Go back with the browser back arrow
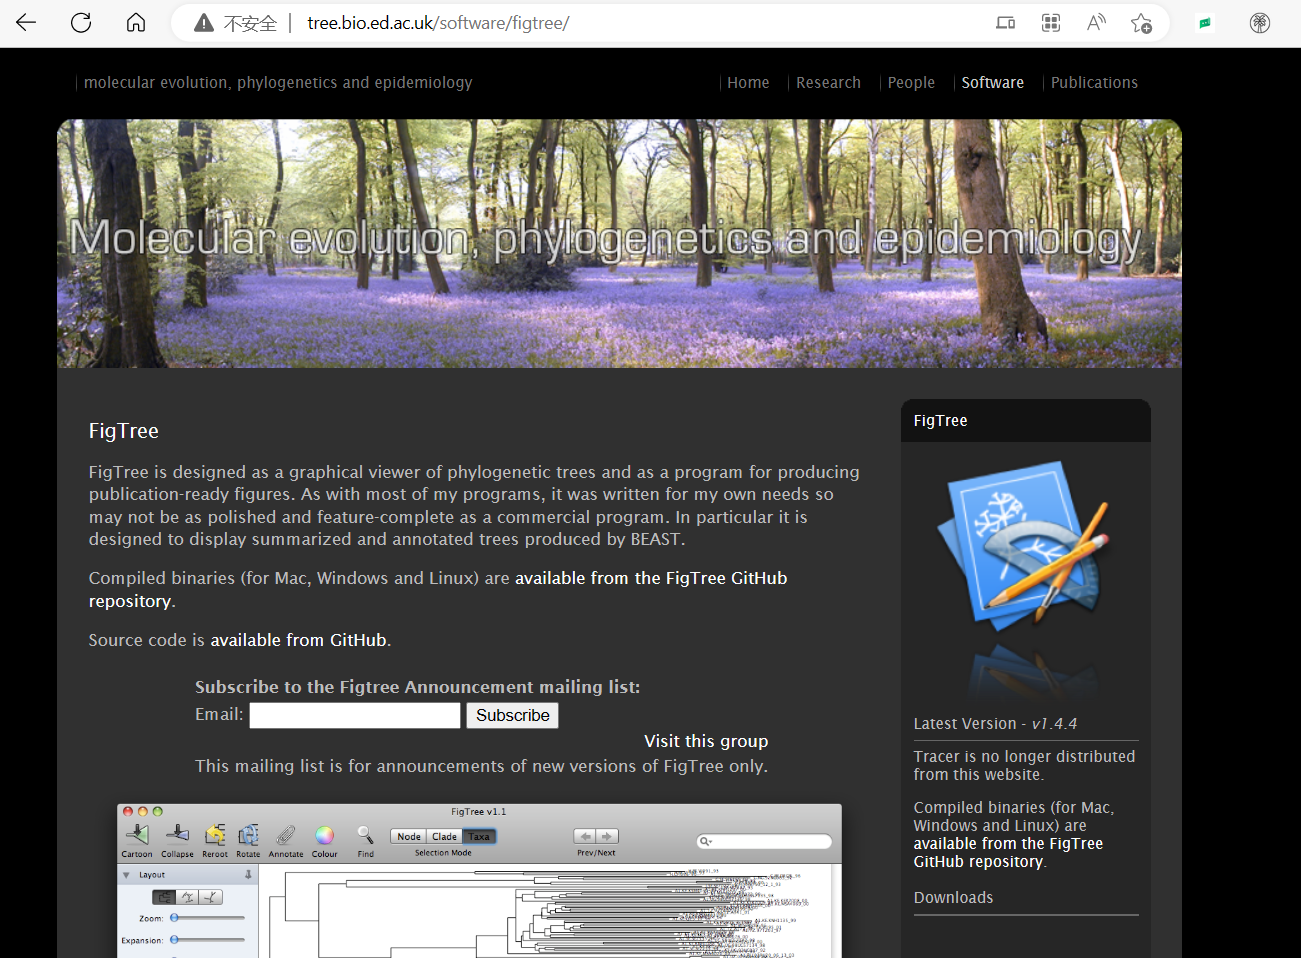This screenshot has width=1301, height=958. pos(26,22)
